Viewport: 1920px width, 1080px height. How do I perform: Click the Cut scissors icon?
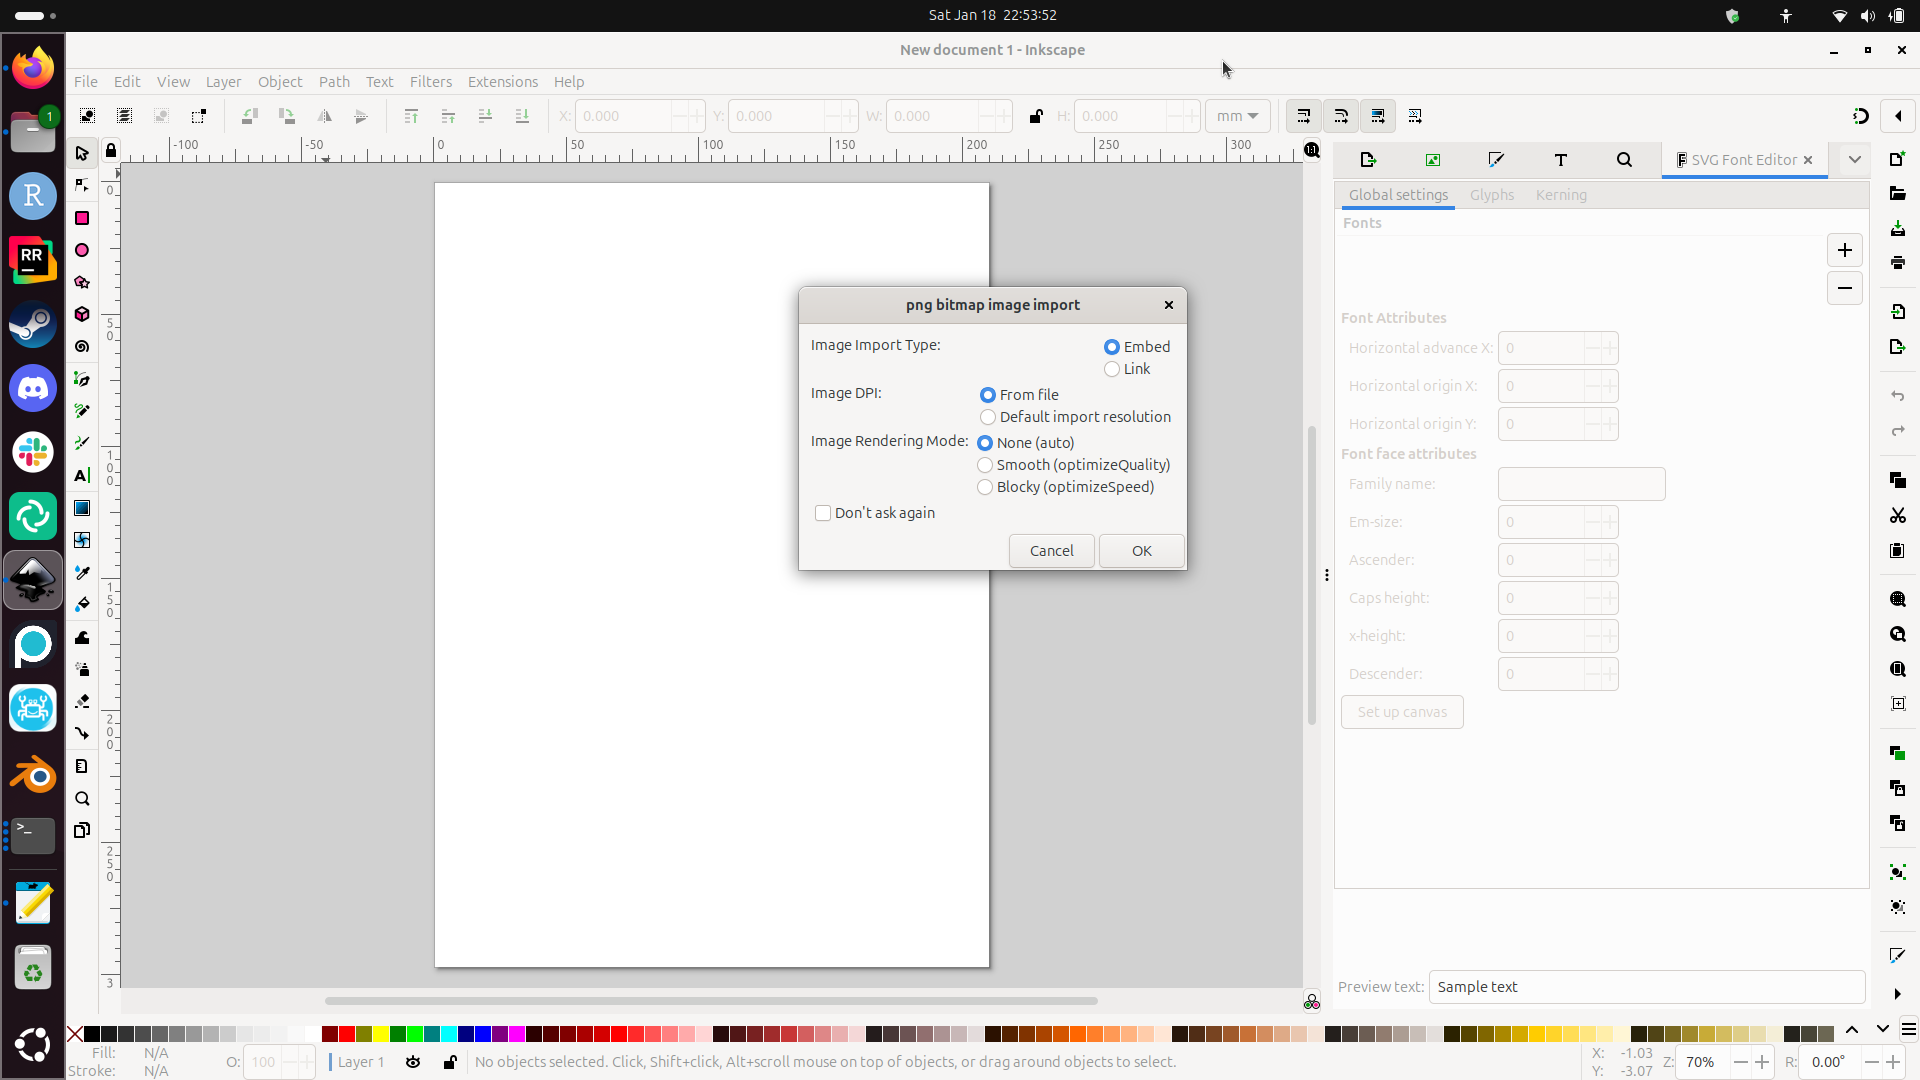point(1897,515)
